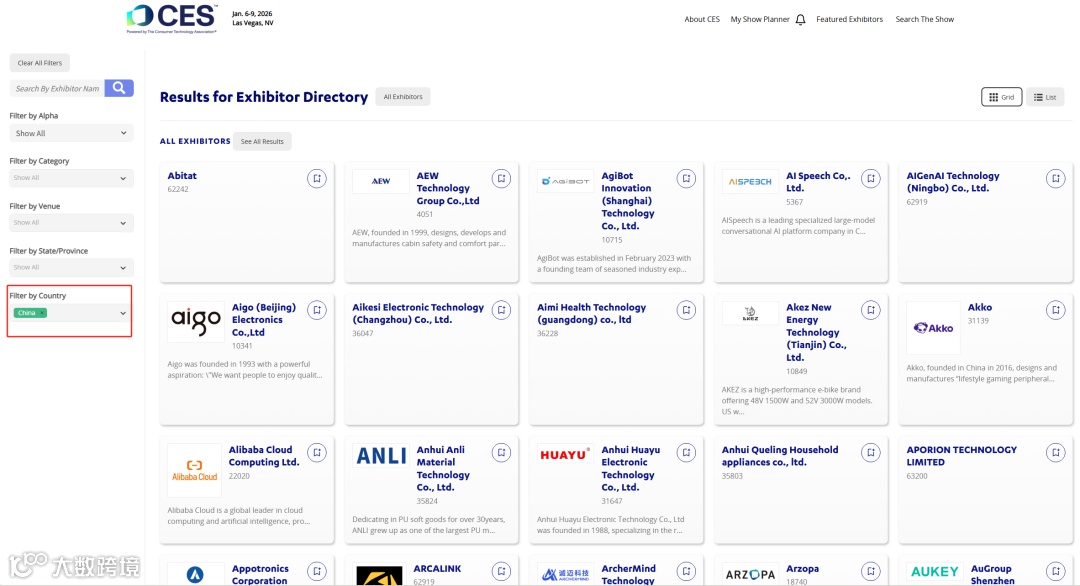Open About CES menu item
This screenshot has height=586, width=1080.
(x=702, y=19)
